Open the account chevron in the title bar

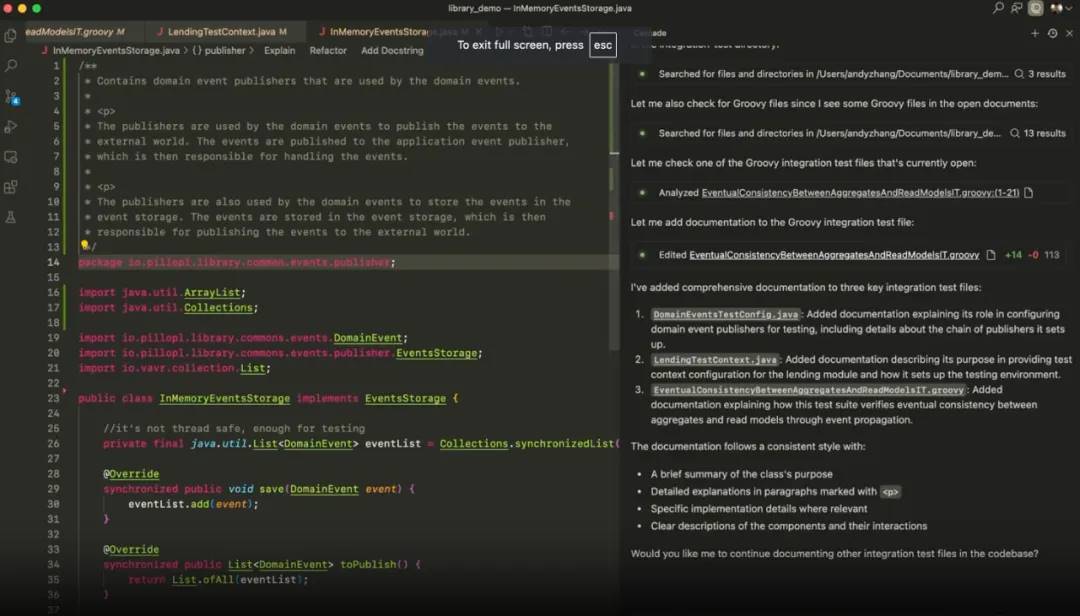1068,8
